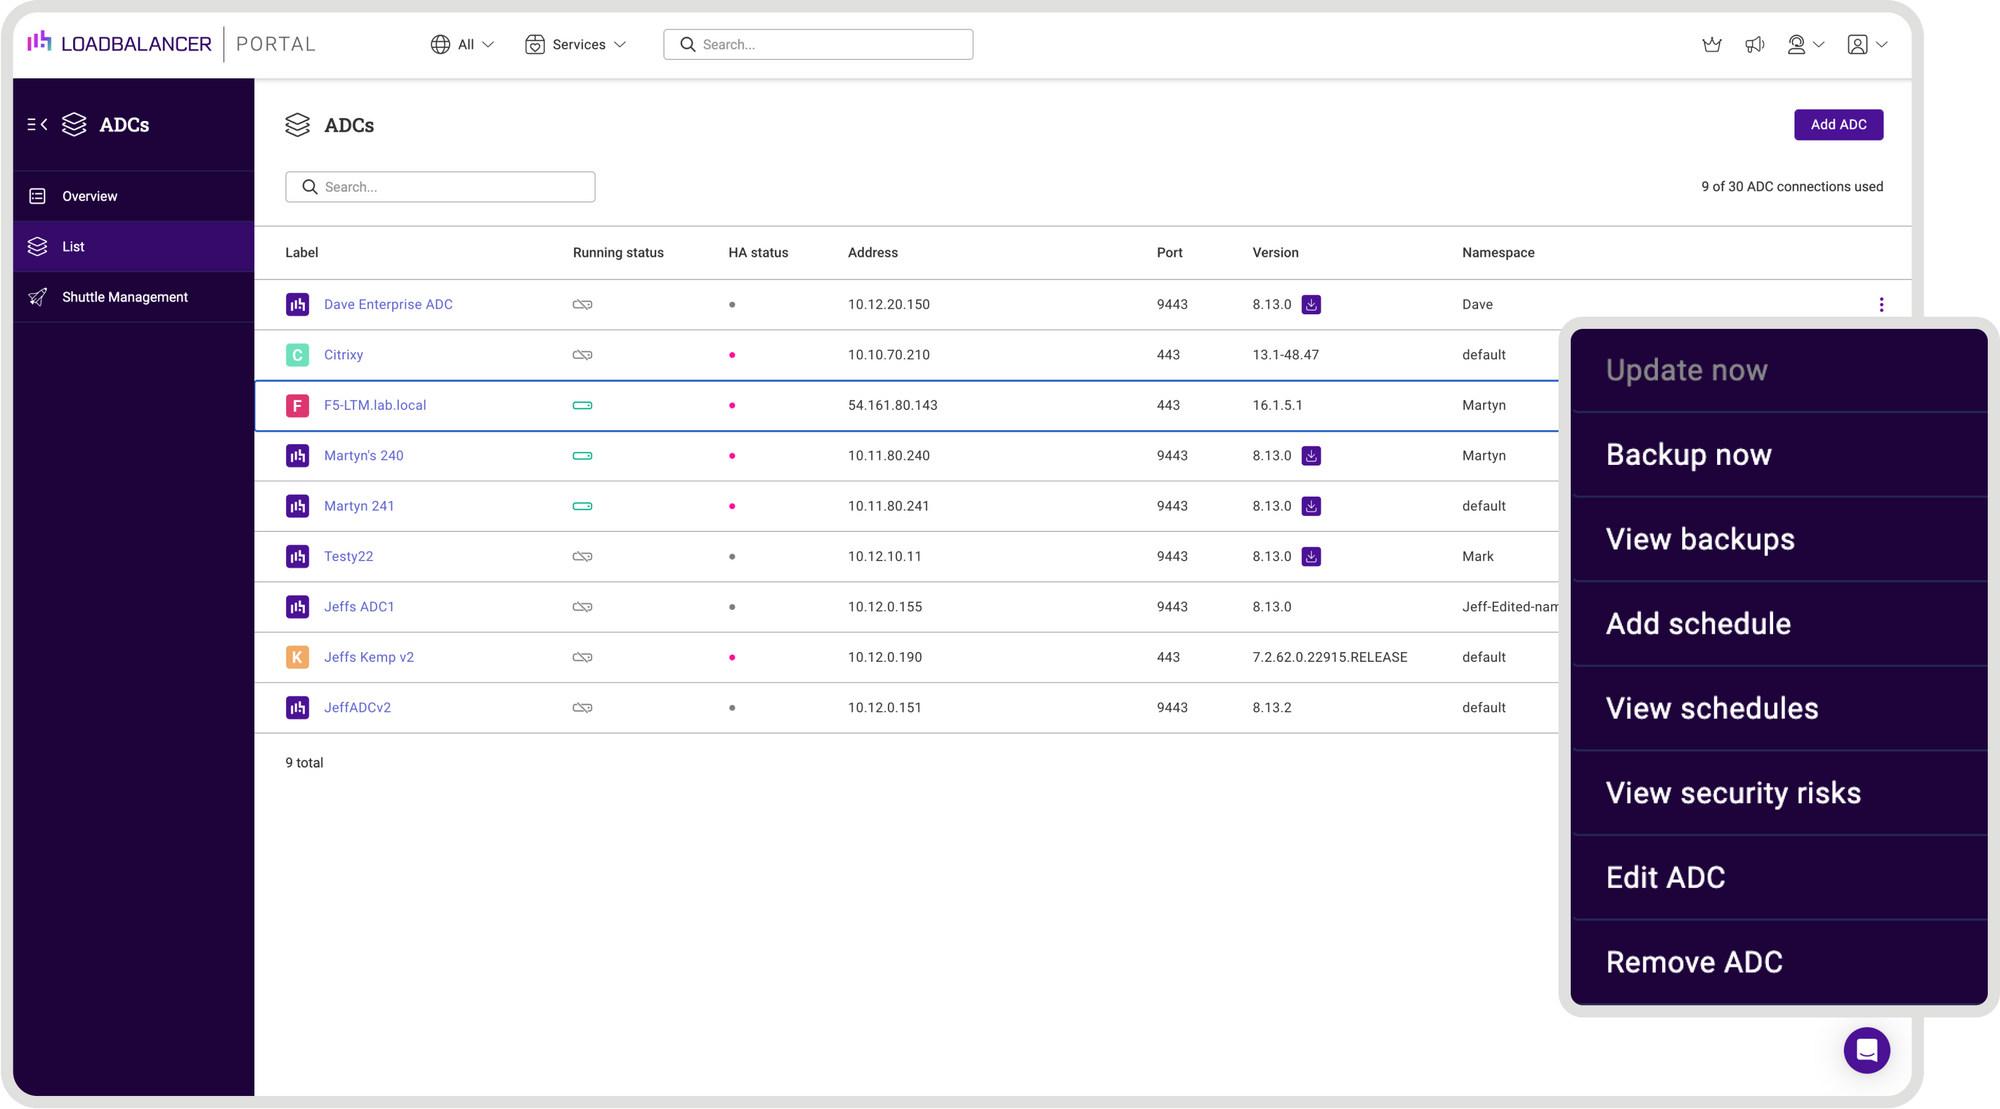Select List in the sidebar
2000x1109 pixels.
click(134, 246)
